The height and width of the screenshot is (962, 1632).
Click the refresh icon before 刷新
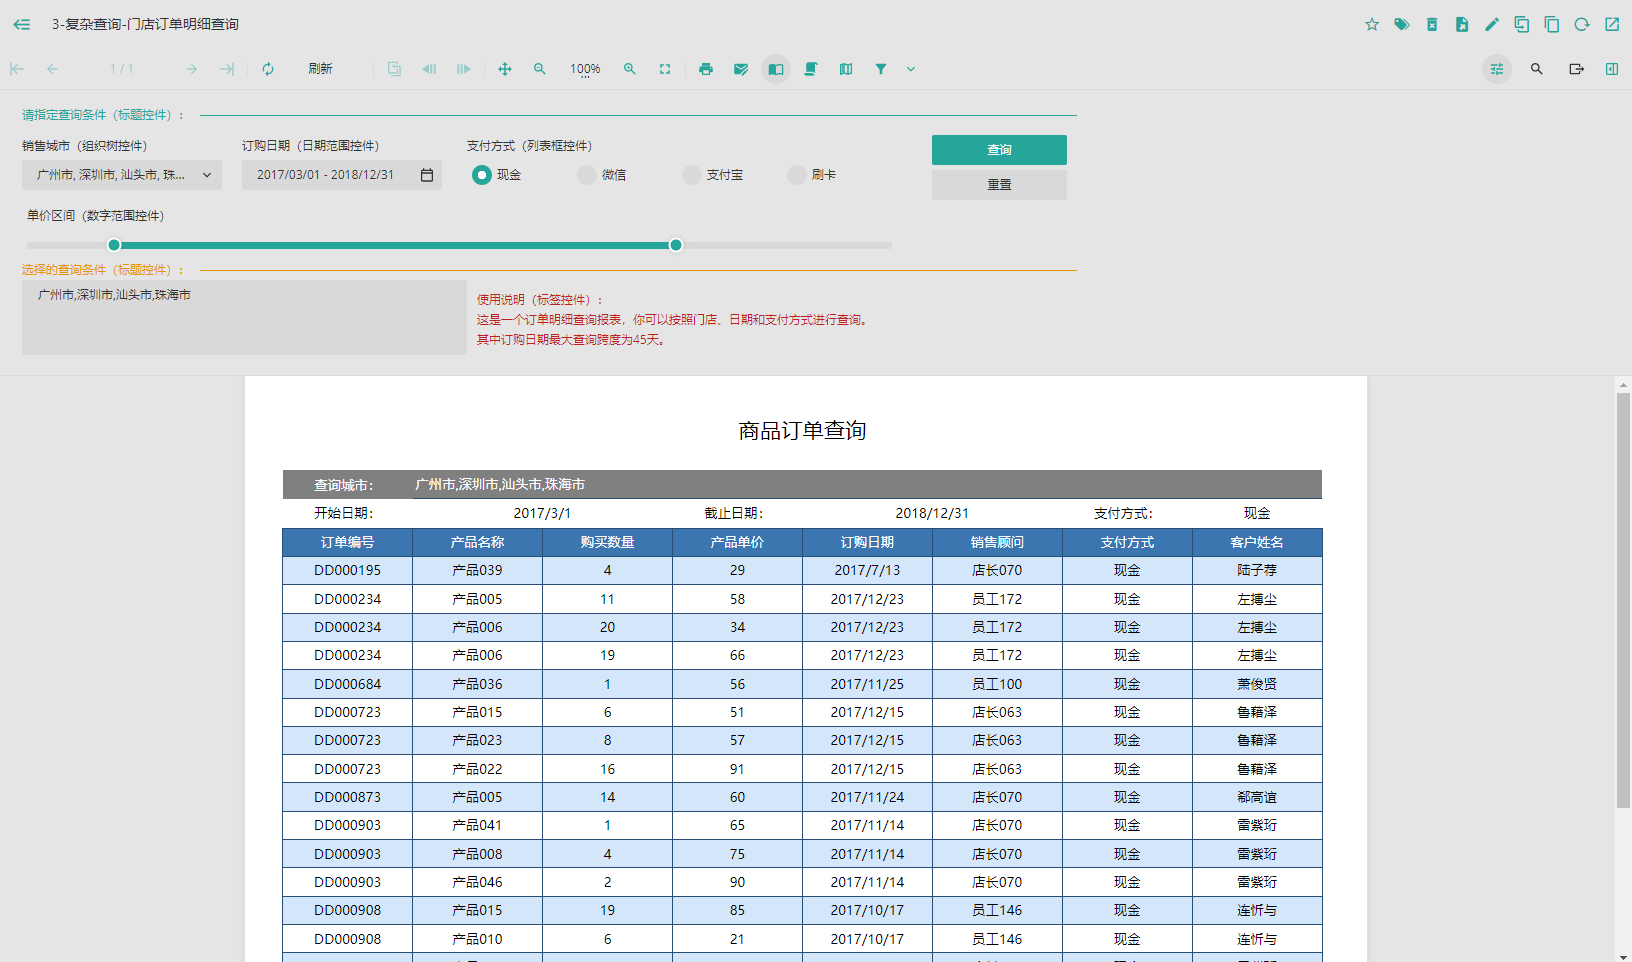click(268, 69)
